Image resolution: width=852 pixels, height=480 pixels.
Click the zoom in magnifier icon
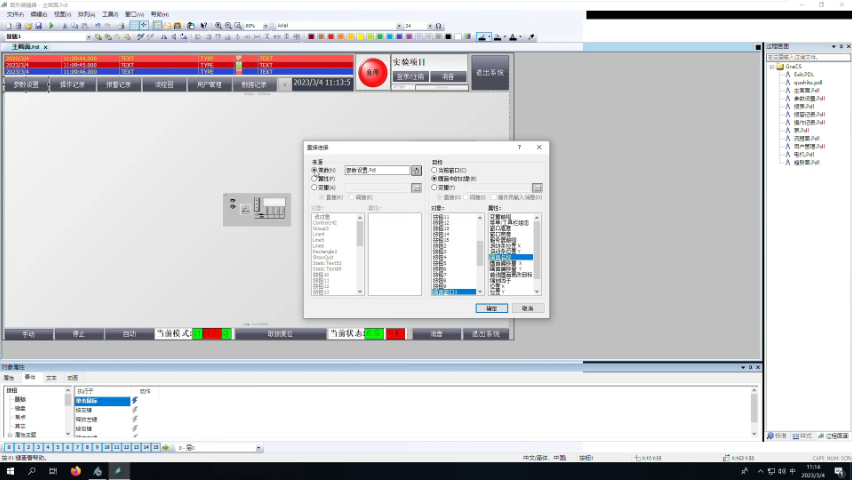click(x=219, y=25)
